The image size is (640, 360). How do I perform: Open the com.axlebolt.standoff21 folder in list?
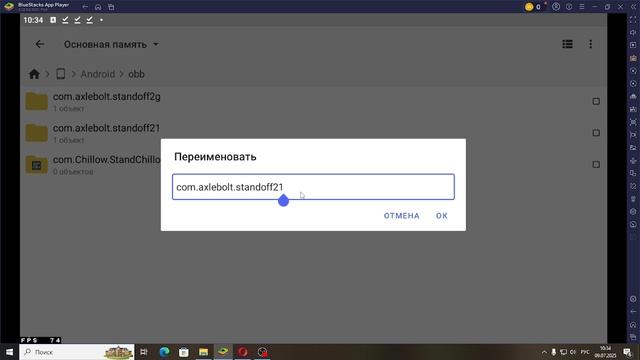point(313,133)
